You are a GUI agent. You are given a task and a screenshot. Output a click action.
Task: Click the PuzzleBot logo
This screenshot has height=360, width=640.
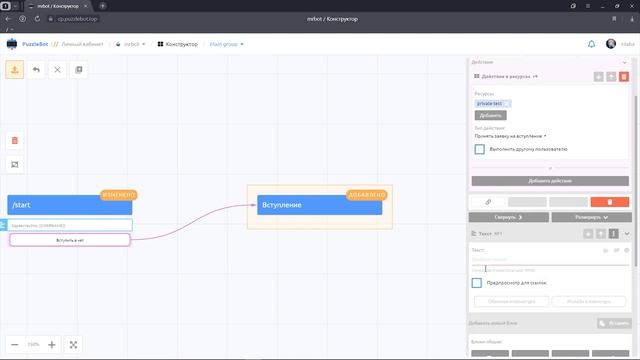pyautogui.click(x=12, y=44)
